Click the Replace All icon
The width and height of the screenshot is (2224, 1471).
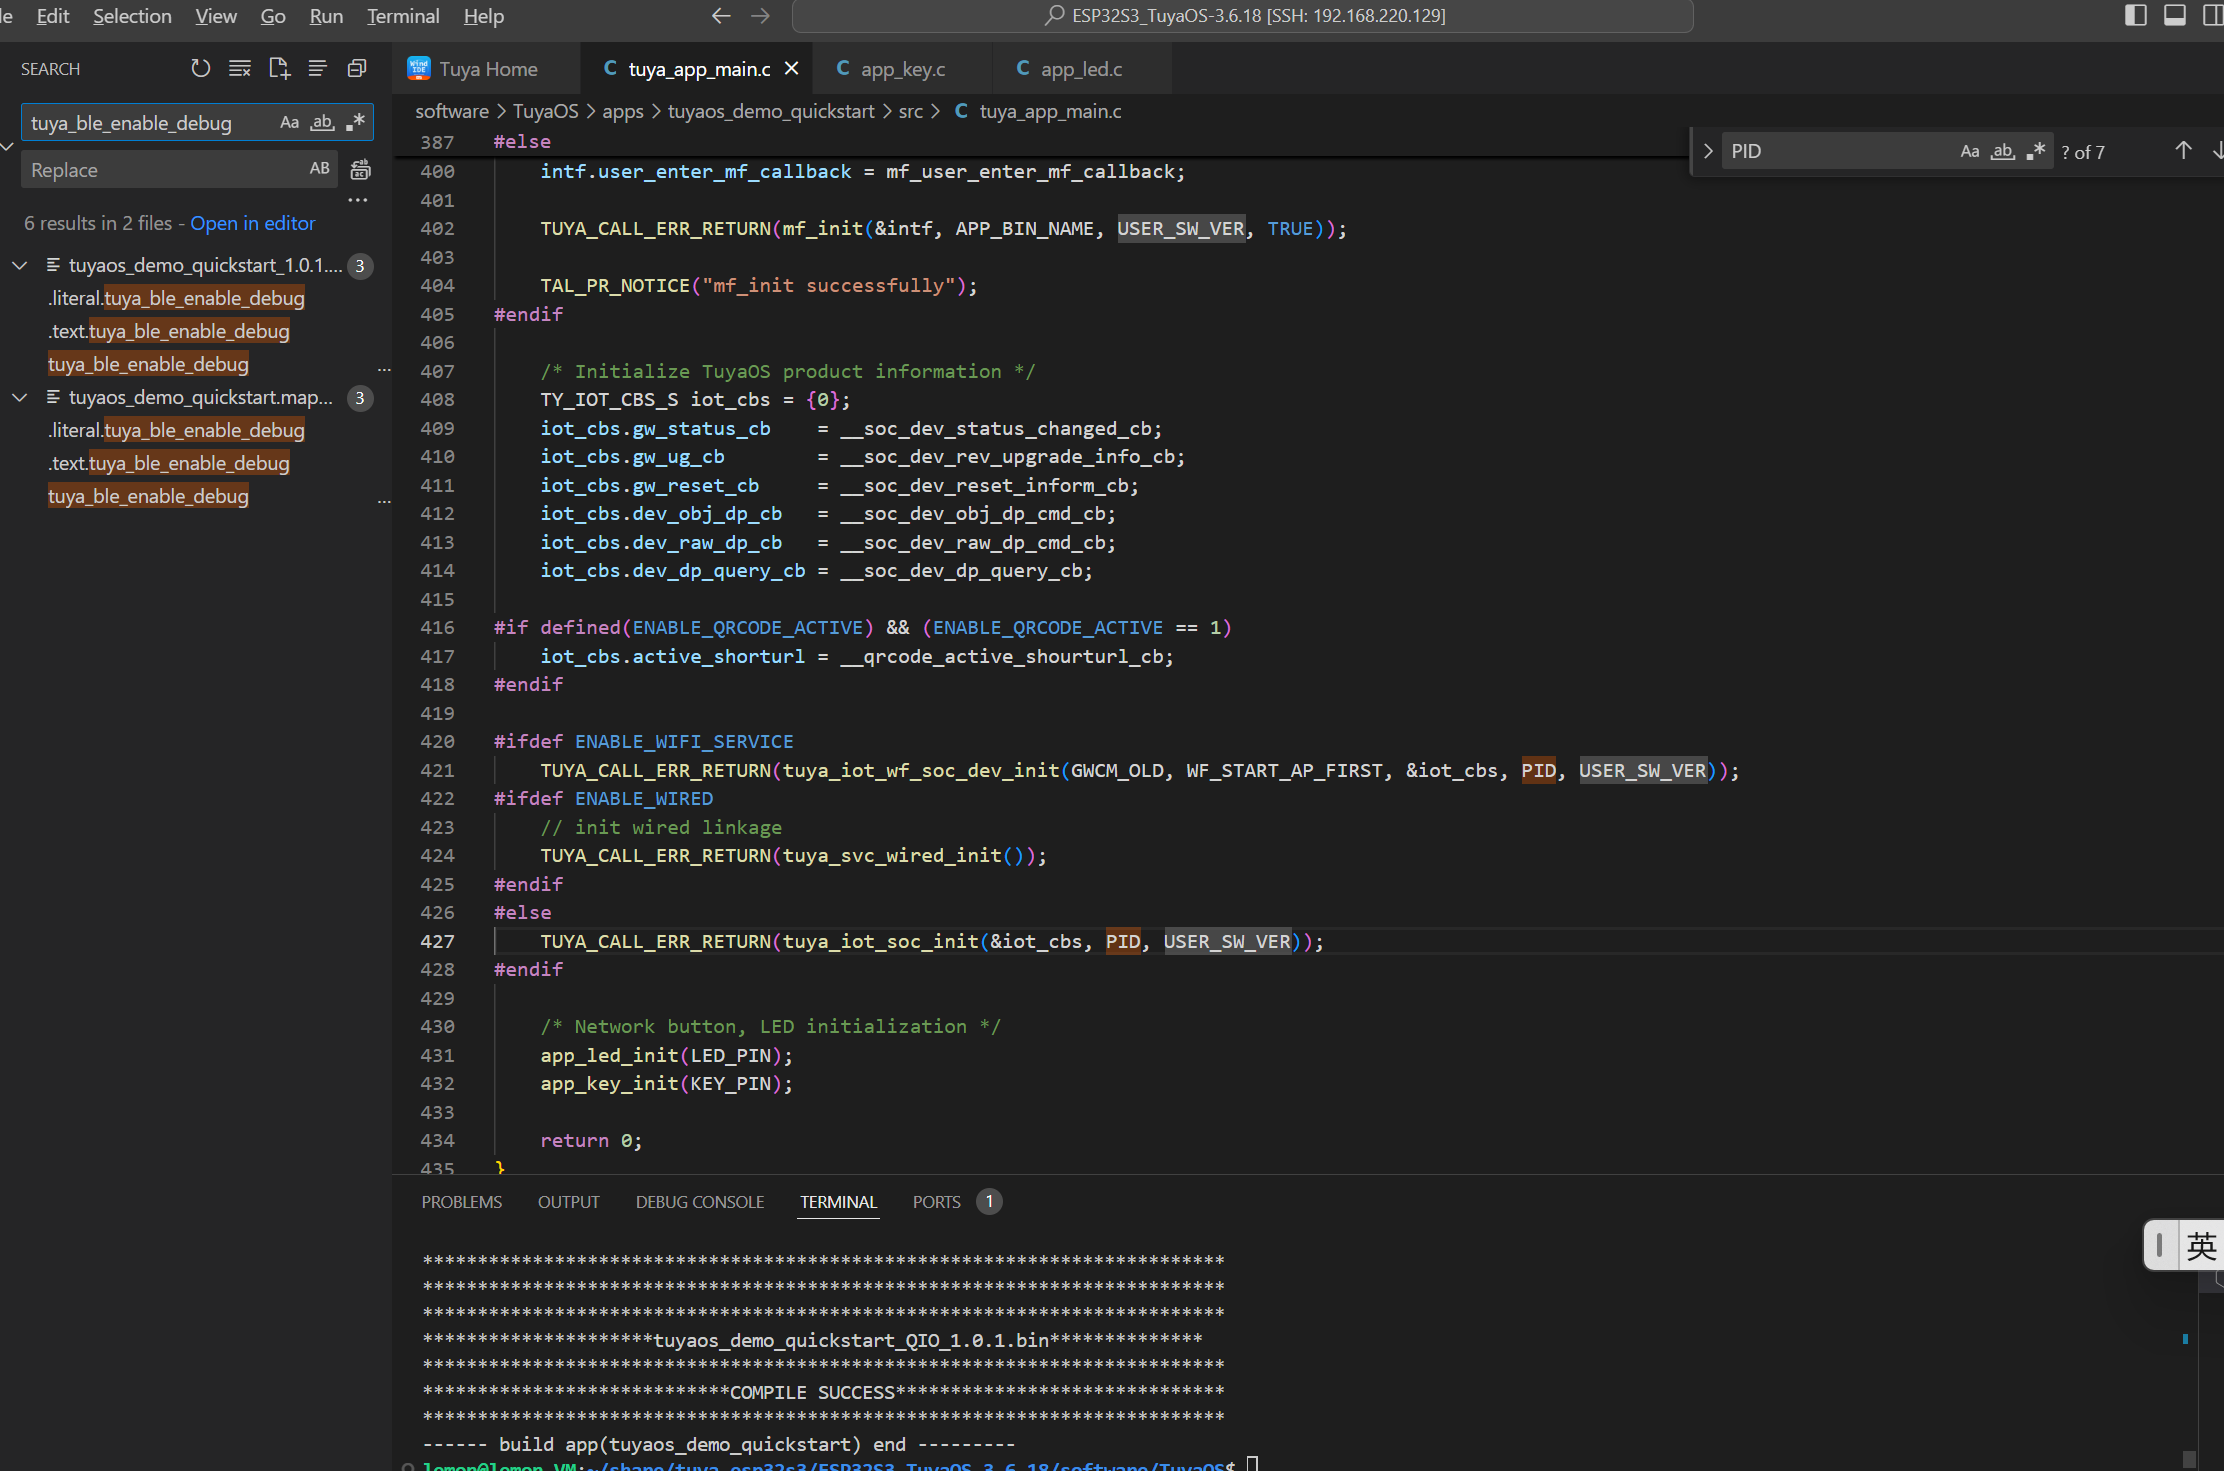(x=360, y=170)
